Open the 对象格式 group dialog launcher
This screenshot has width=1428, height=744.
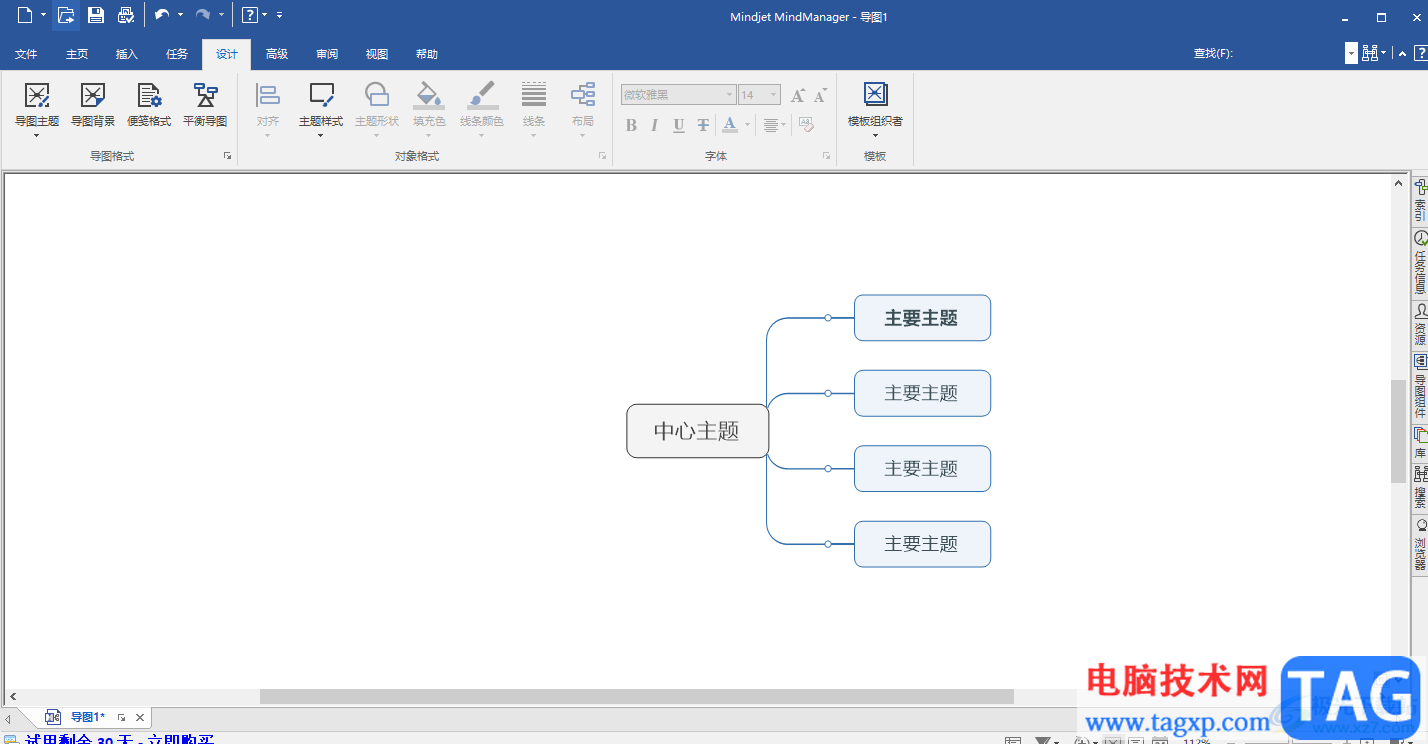click(x=602, y=156)
